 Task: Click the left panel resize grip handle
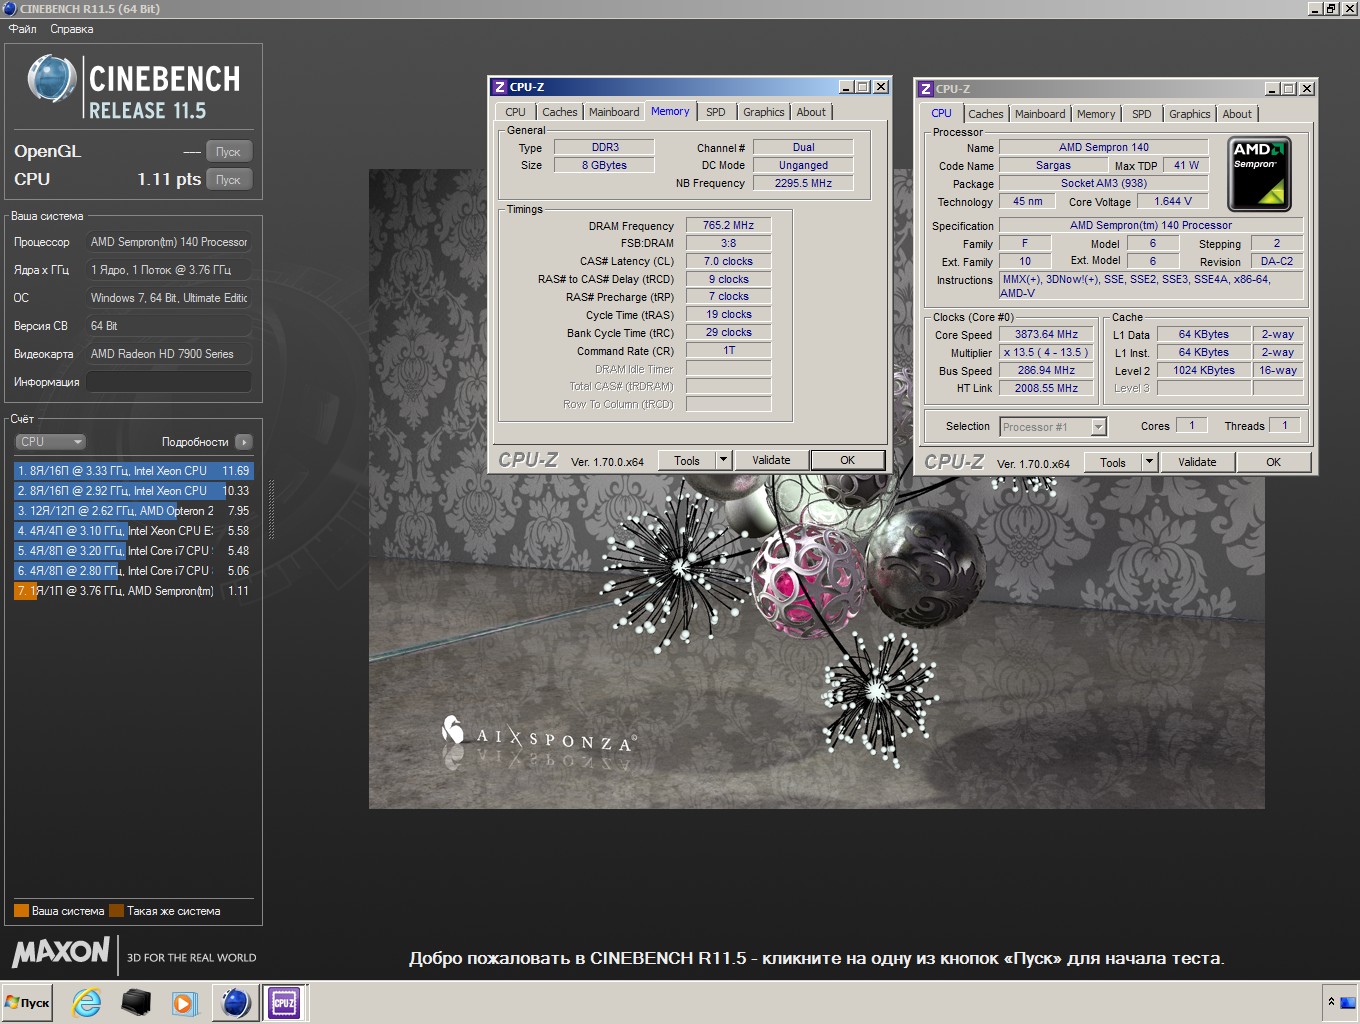270,510
